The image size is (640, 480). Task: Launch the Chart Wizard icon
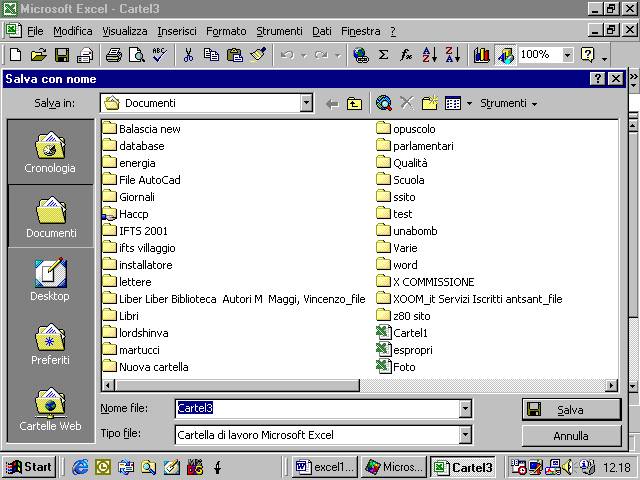point(482,55)
